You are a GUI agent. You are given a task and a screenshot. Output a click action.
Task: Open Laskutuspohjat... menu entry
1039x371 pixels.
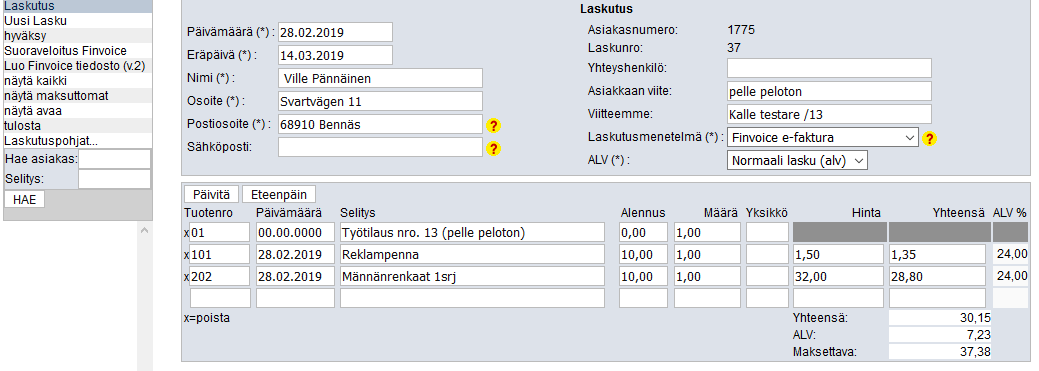pos(52,140)
